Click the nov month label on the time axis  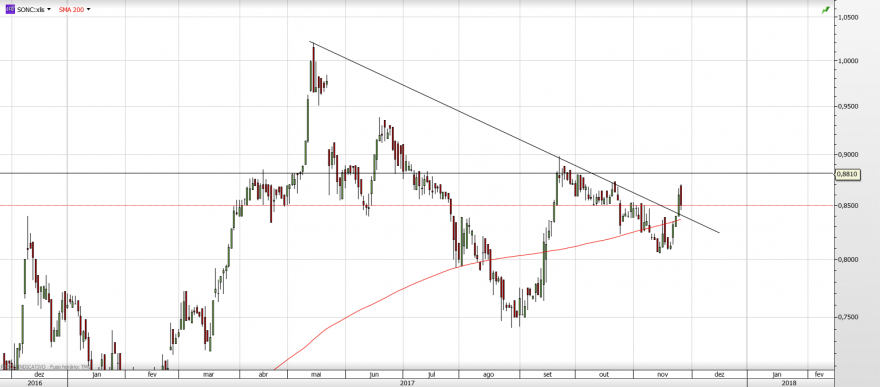(663, 374)
